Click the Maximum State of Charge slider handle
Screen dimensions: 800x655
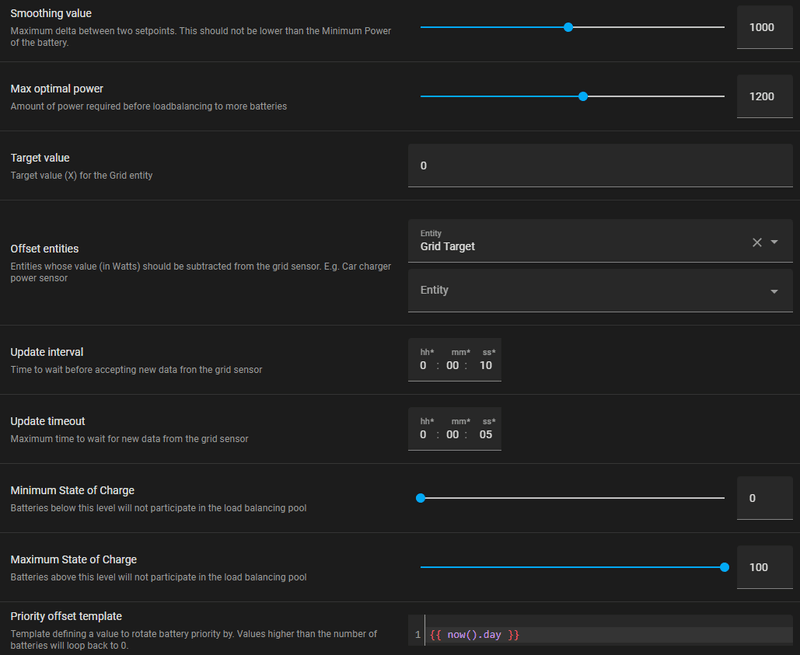point(724,567)
